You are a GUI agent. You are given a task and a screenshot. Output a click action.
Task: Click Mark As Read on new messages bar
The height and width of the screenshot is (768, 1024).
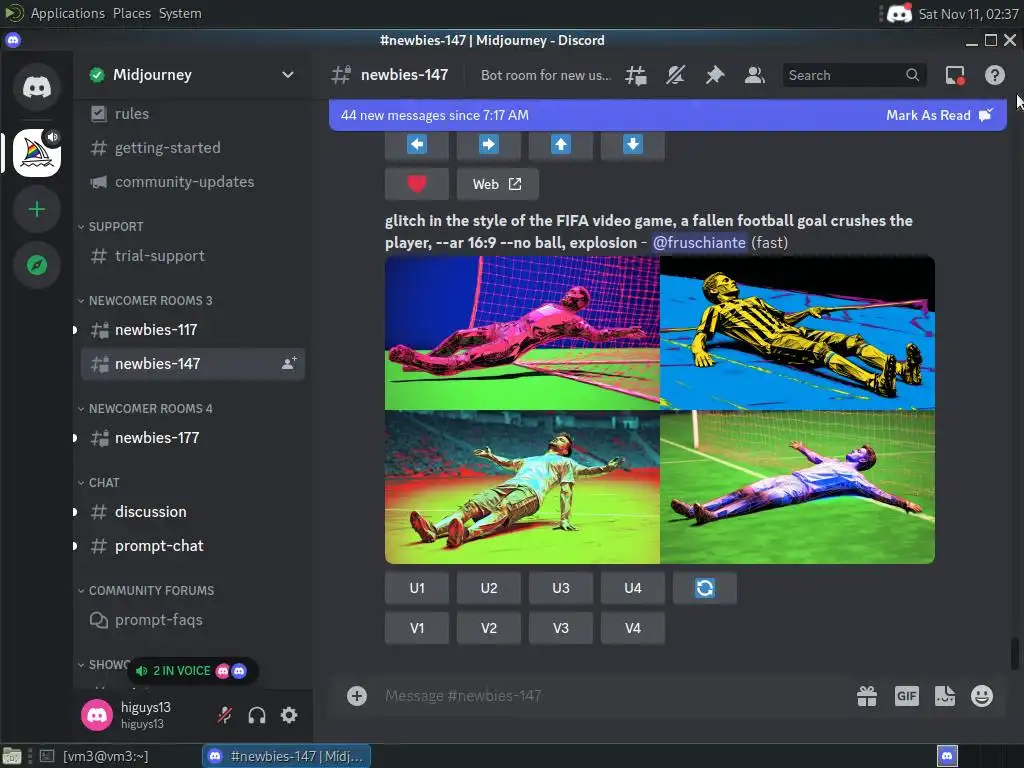pyautogui.click(x=939, y=115)
